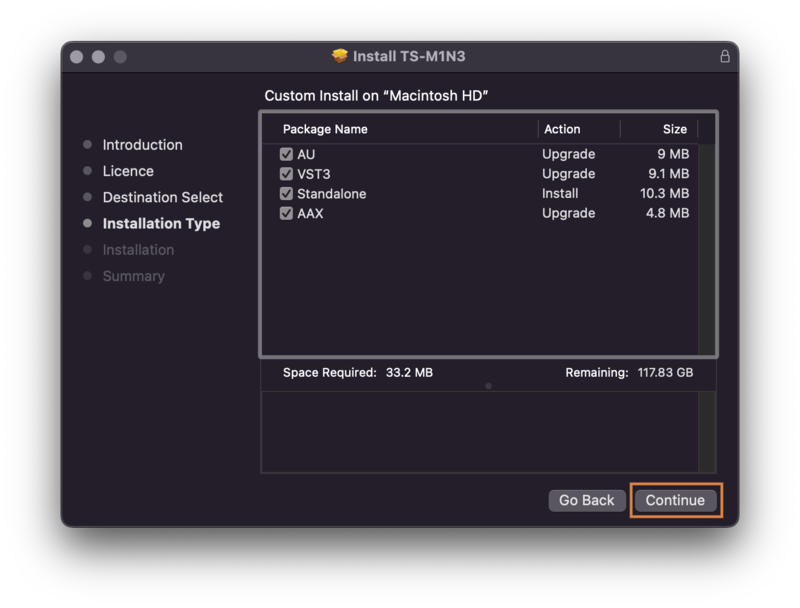Click the splitter dot below Space Required
This screenshot has height=608, width=800.
point(488,385)
